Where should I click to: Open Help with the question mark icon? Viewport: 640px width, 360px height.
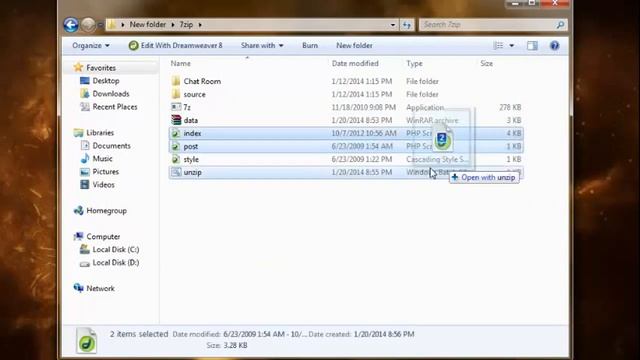[x=554, y=45]
